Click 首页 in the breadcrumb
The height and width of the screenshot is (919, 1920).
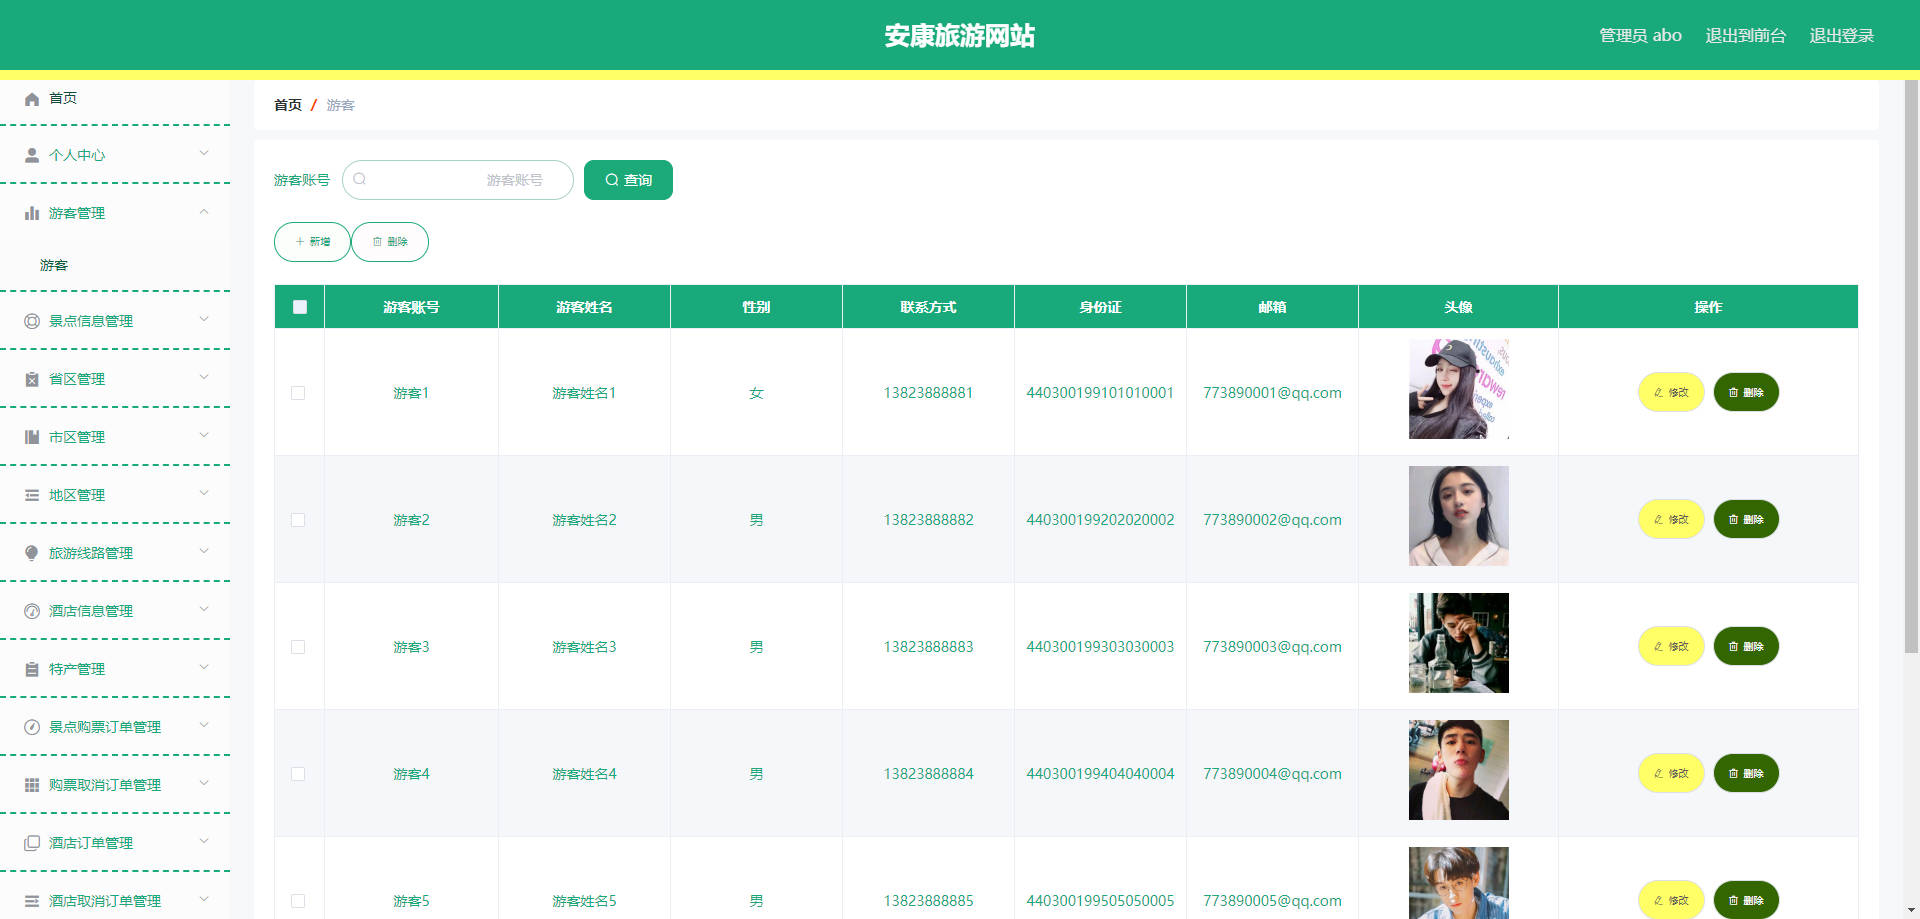click(x=288, y=105)
